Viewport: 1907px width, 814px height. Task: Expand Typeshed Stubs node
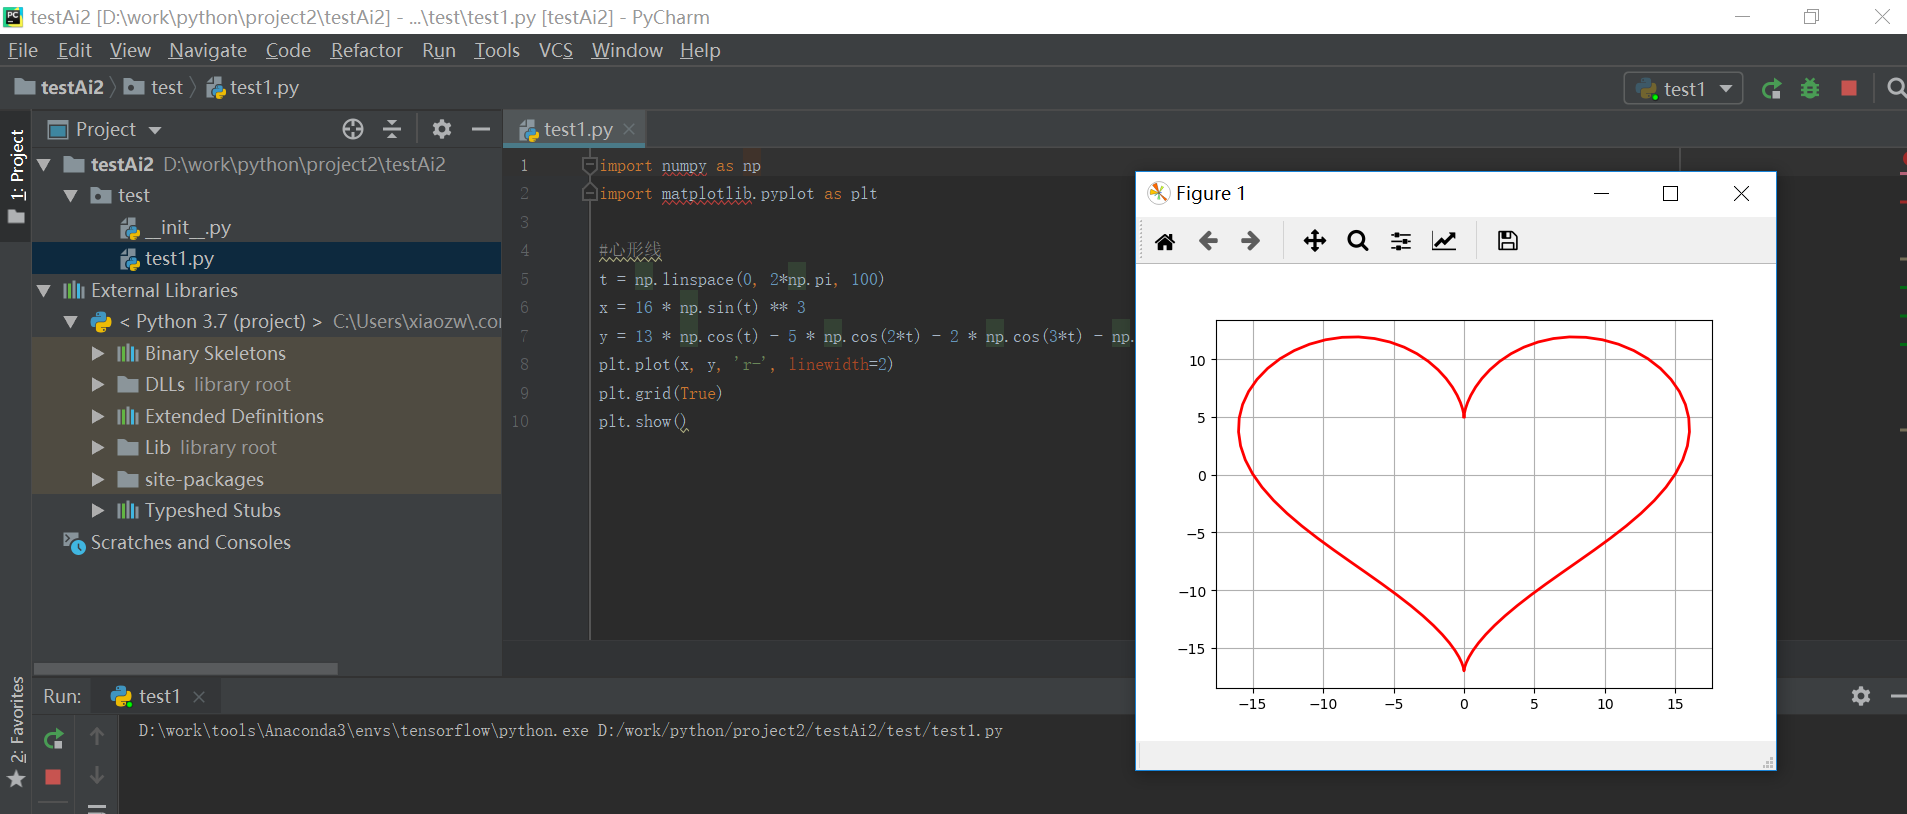98,510
